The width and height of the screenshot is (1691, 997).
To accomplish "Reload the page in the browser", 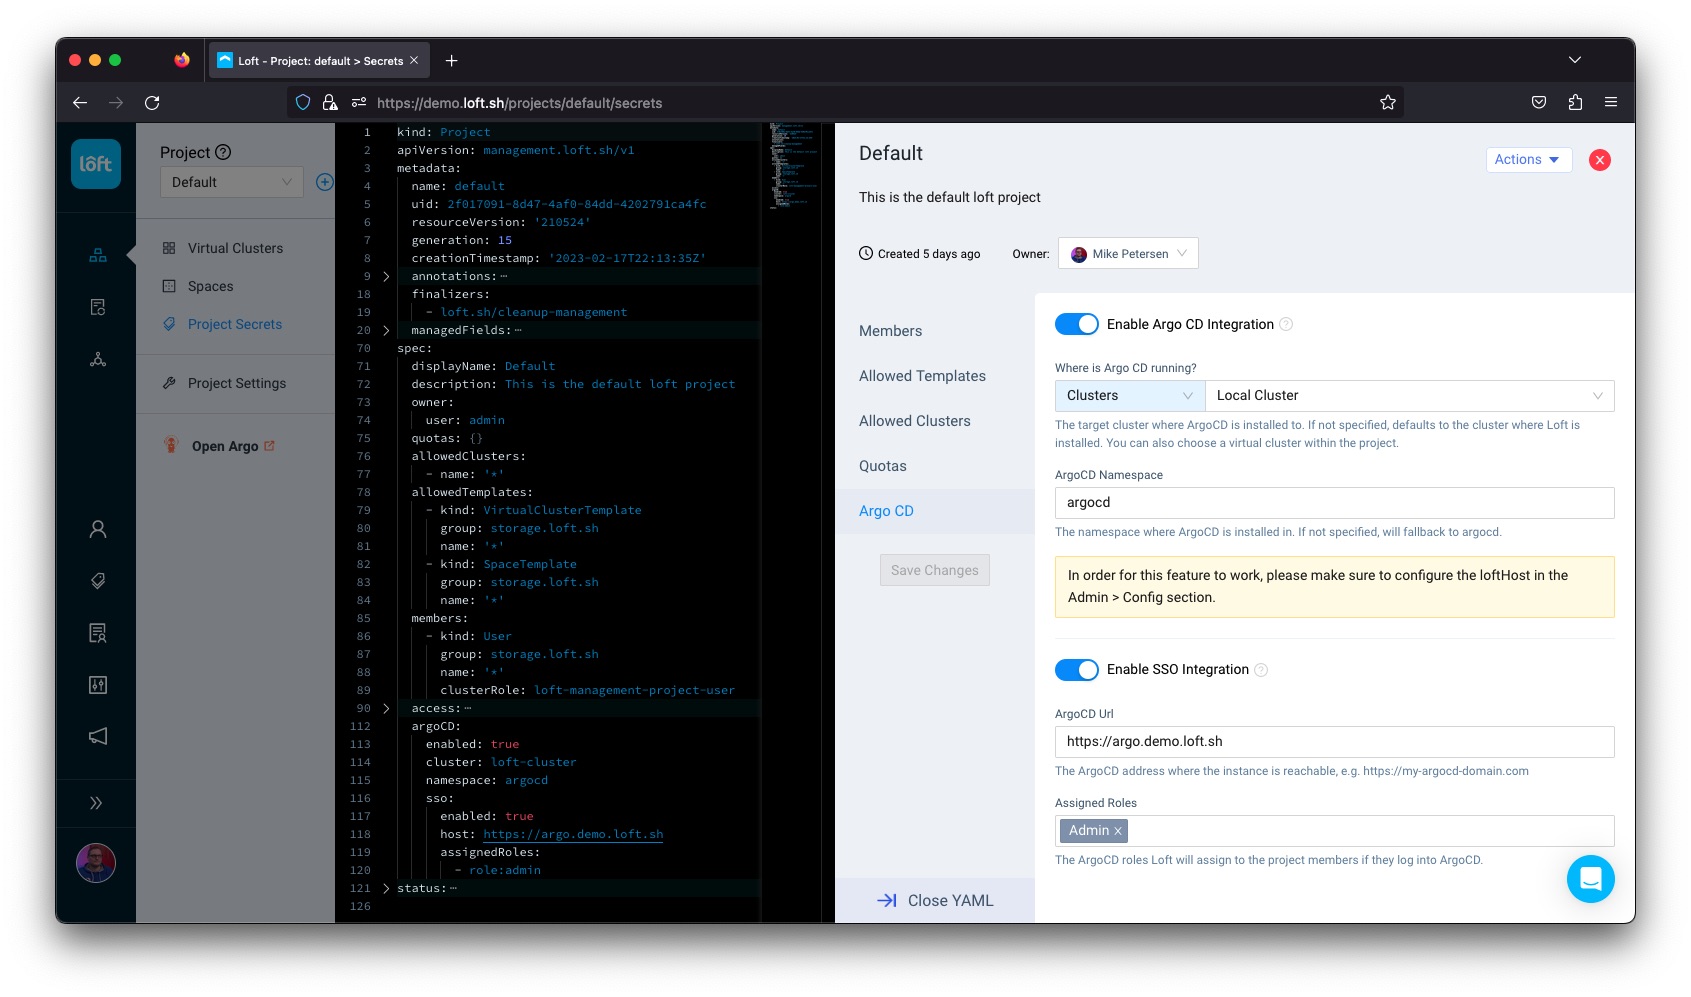I will coord(152,103).
